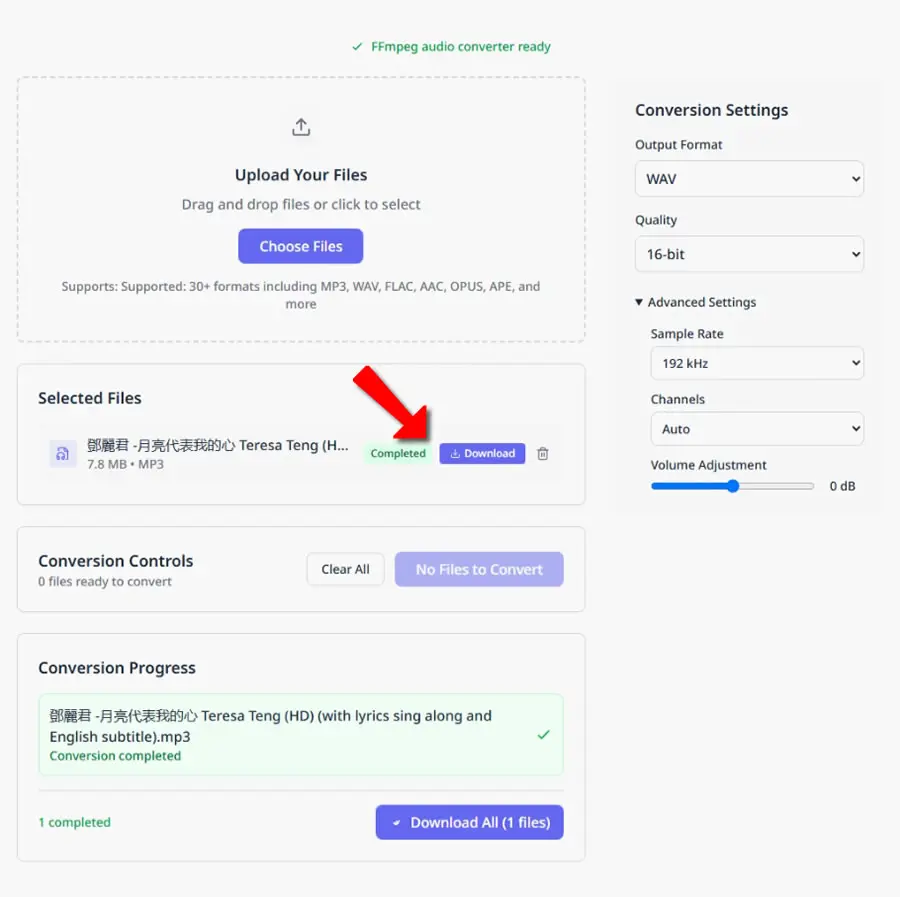Delete the file with trash icon

(542, 453)
